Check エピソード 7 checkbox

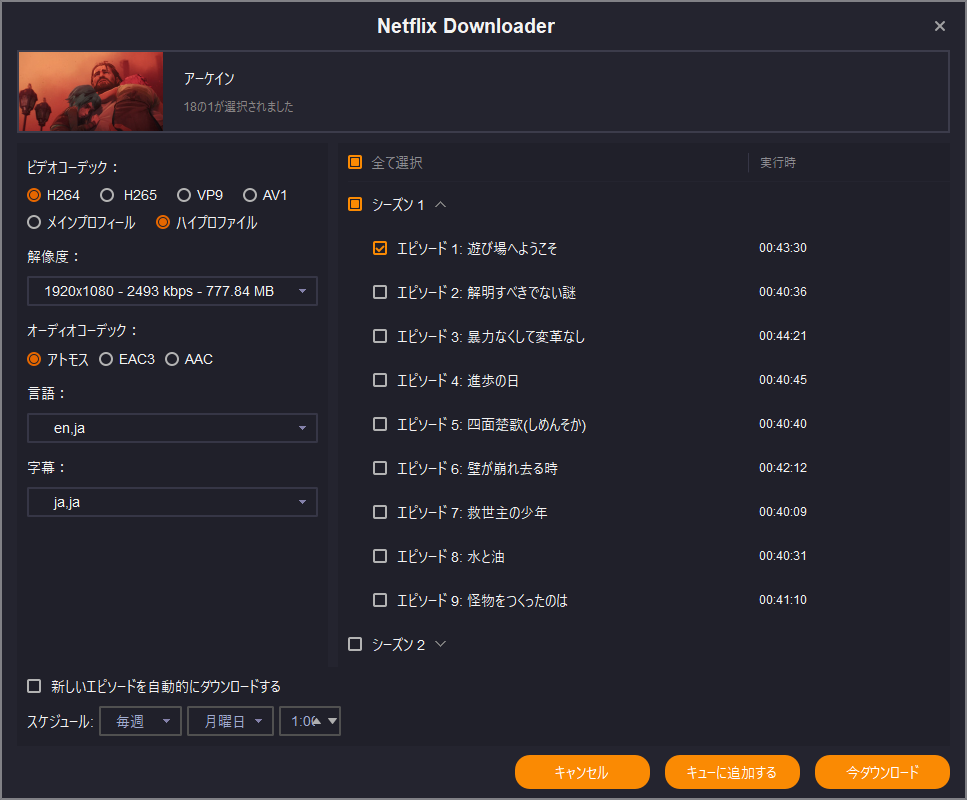[380, 512]
